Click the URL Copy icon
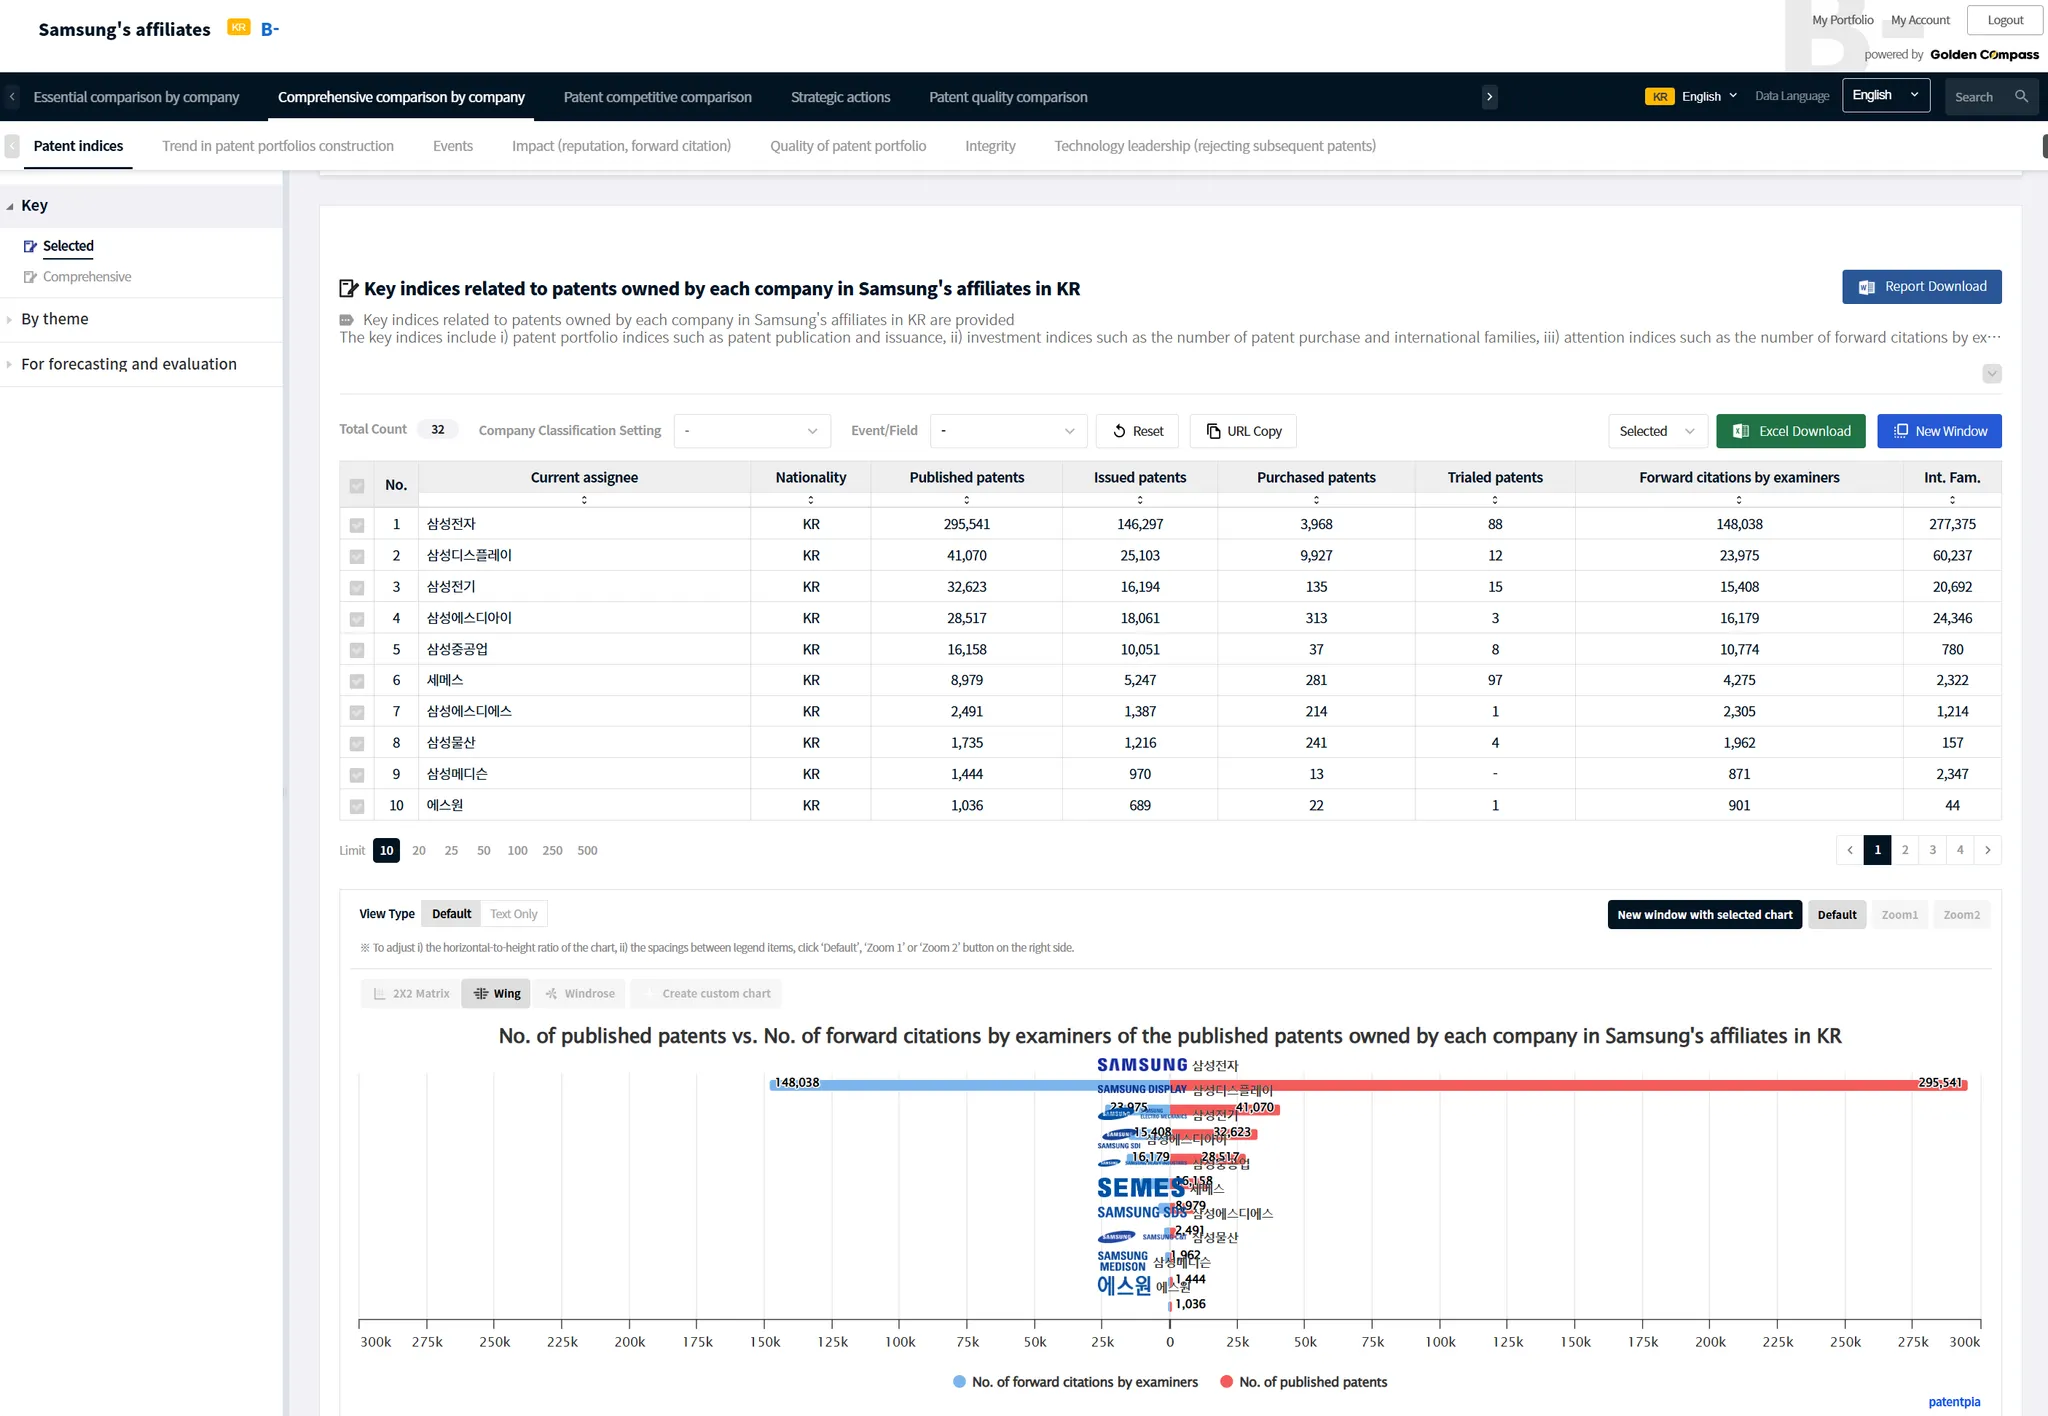The height and width of the screenshot is (1416, 2048). tap(1213, 431)
